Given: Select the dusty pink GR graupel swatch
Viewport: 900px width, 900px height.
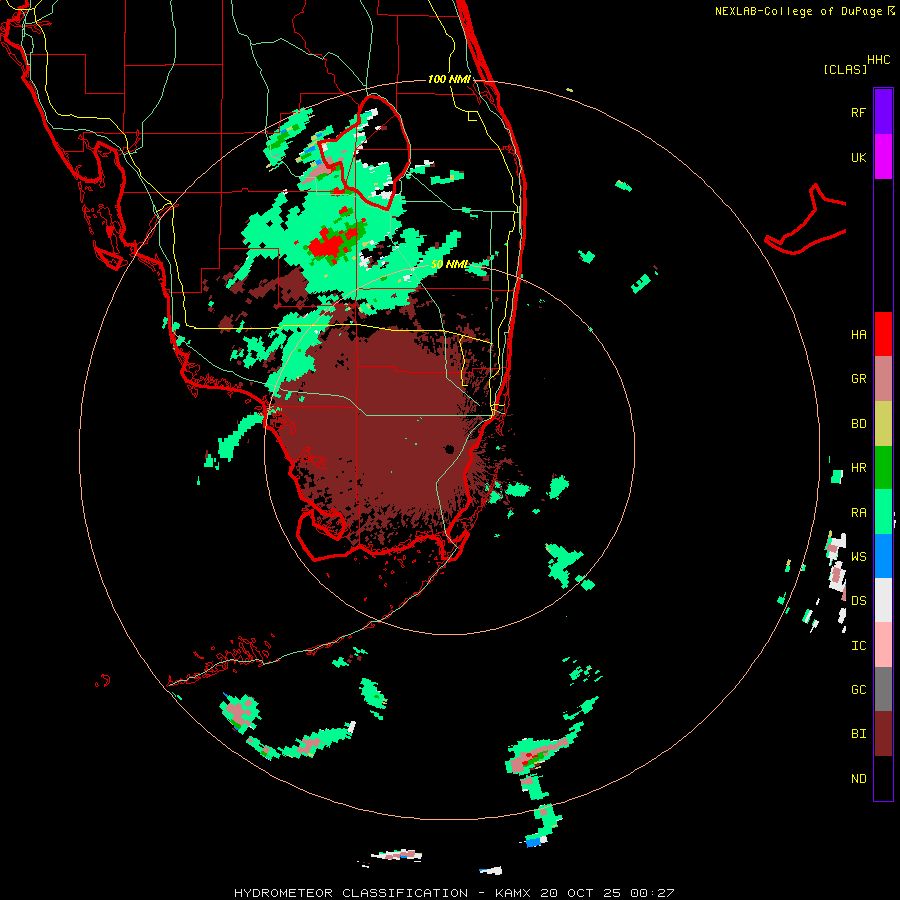Looking at the screenshot, I should point(883,379).
